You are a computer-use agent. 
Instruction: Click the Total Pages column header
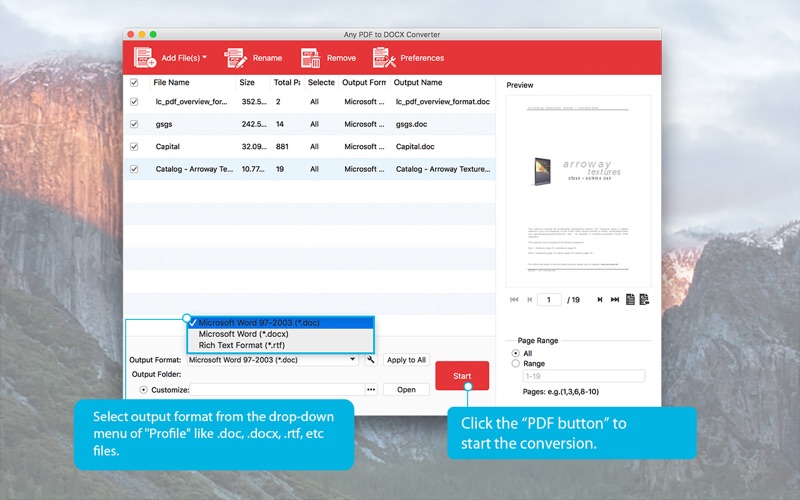[287, 82]
